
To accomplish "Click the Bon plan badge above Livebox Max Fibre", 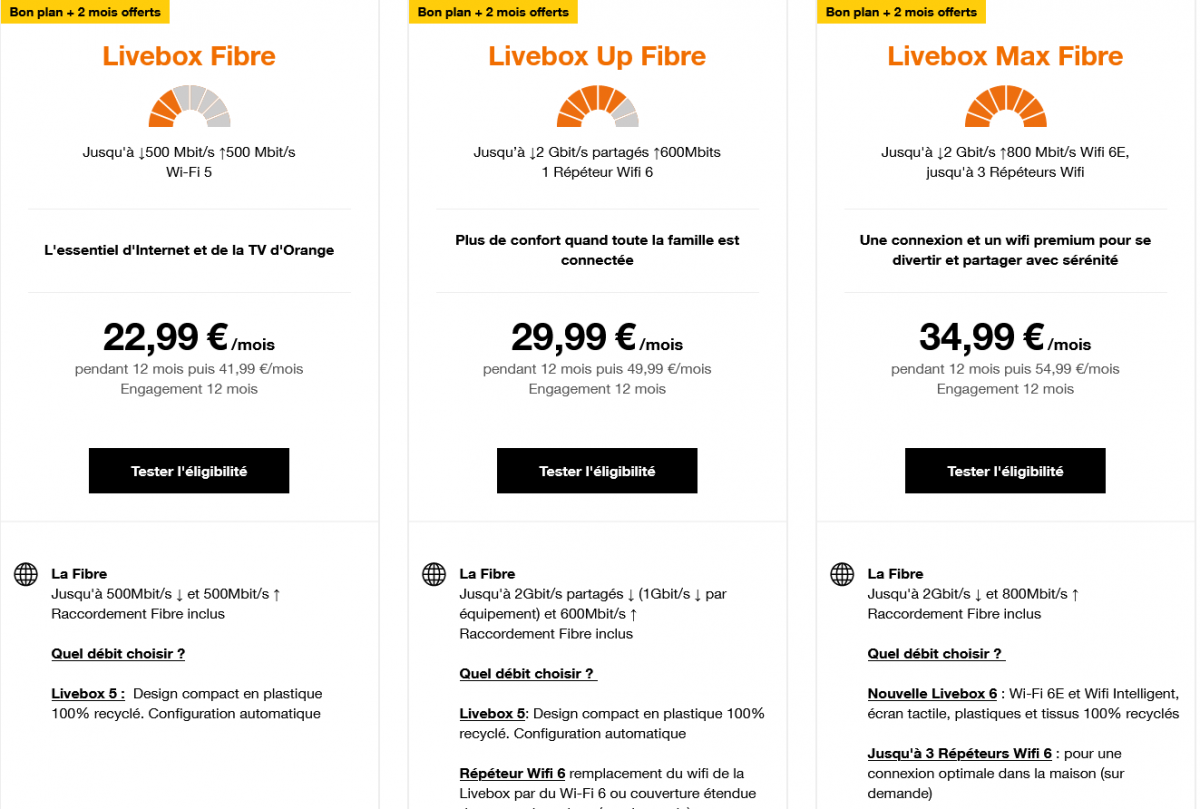I will click(901, 12).
